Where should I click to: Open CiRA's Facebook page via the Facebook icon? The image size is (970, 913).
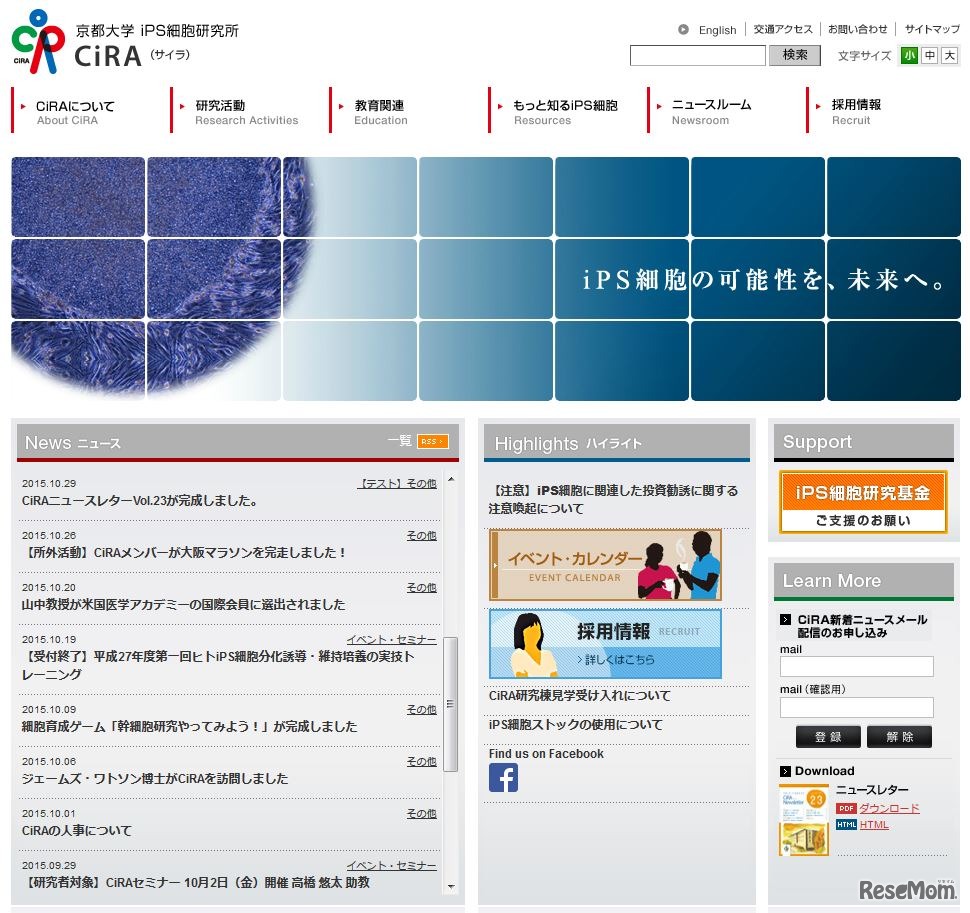tap(503, 777)
